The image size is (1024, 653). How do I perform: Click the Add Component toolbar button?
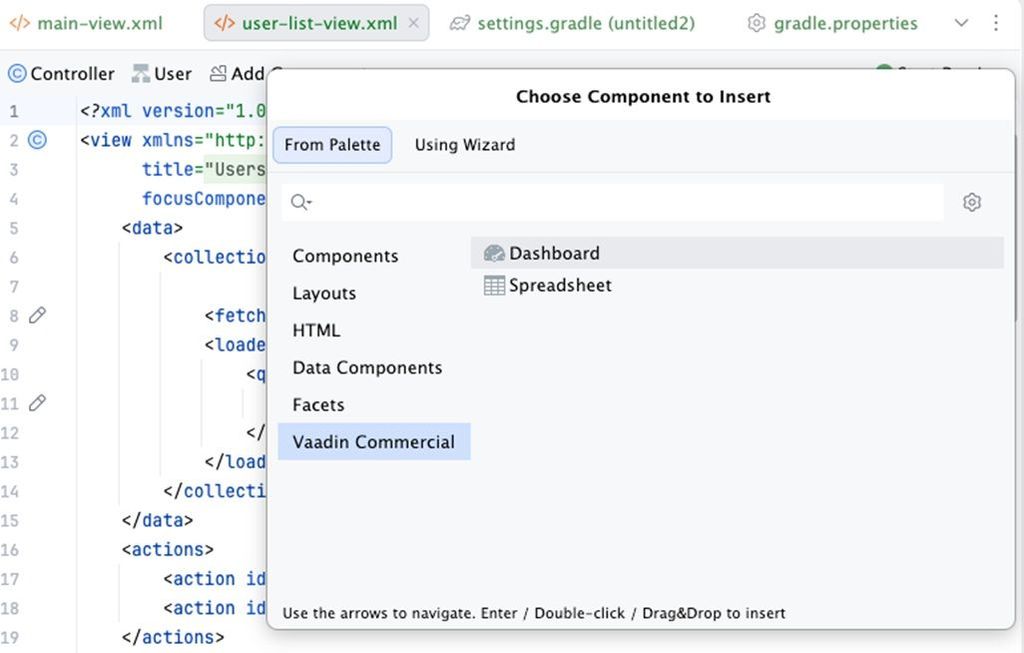pyautogui.click(x=238, y=73)
